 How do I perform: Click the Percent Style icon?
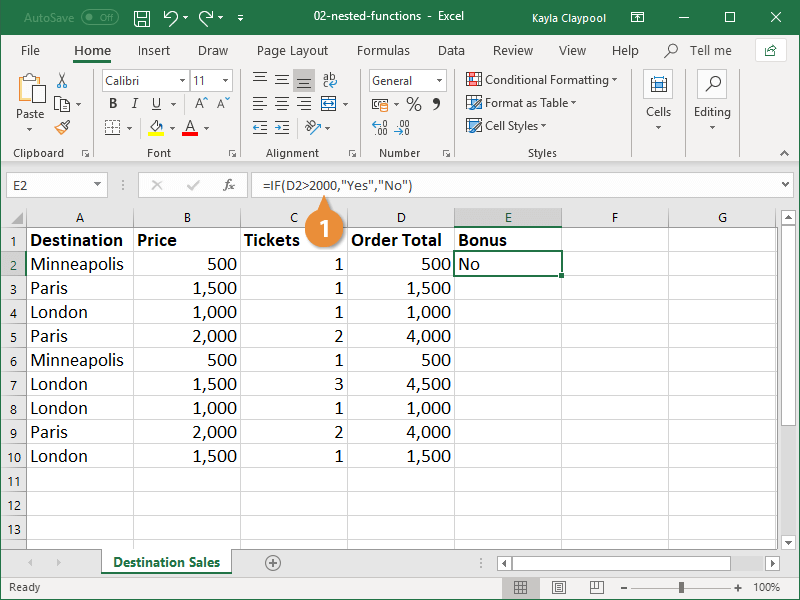(412, 104)
